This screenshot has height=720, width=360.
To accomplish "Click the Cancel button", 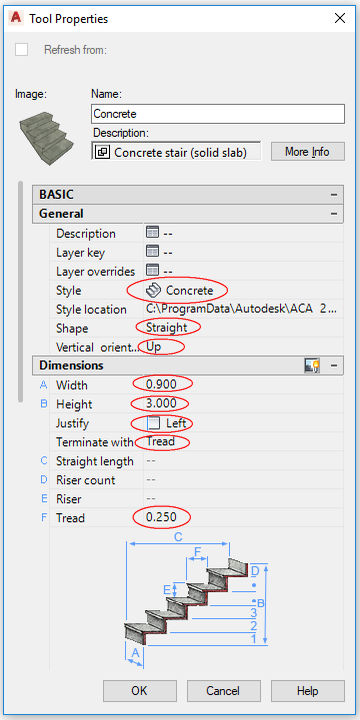I will point(224,691).
